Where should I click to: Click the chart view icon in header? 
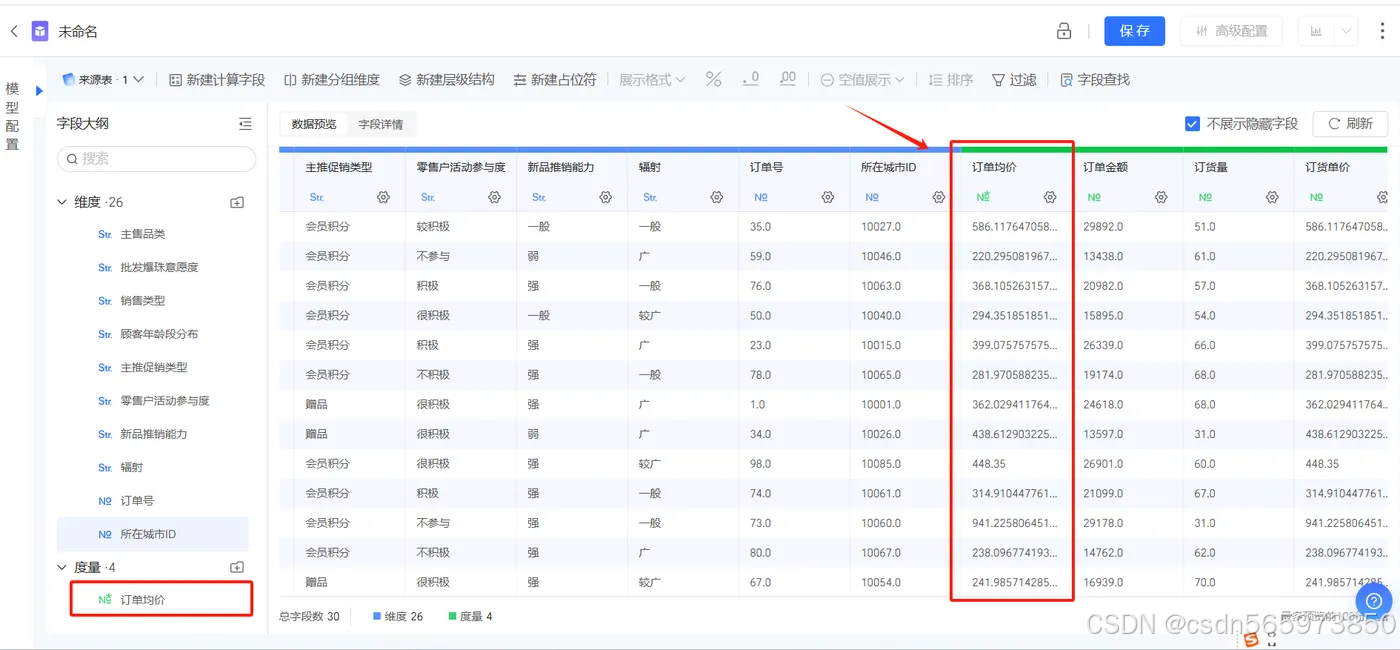1316,31
